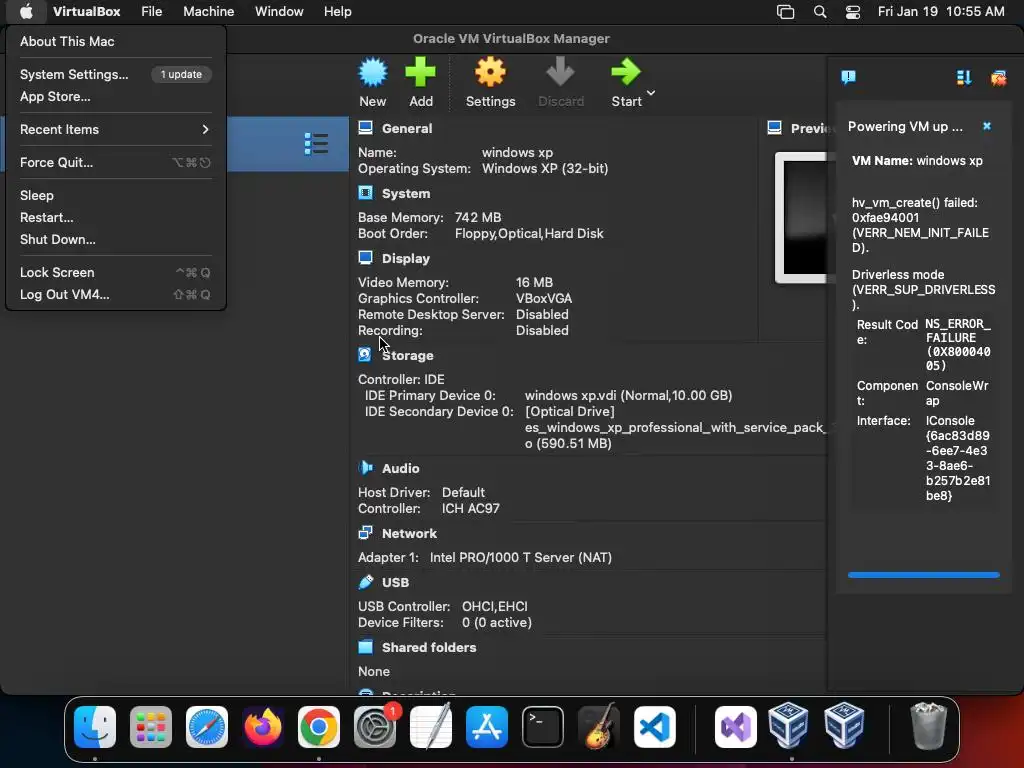This screenshot has height=768, width=1024.
Task: Open Launchpad from the Dock
Action: [x=151, y=726]
